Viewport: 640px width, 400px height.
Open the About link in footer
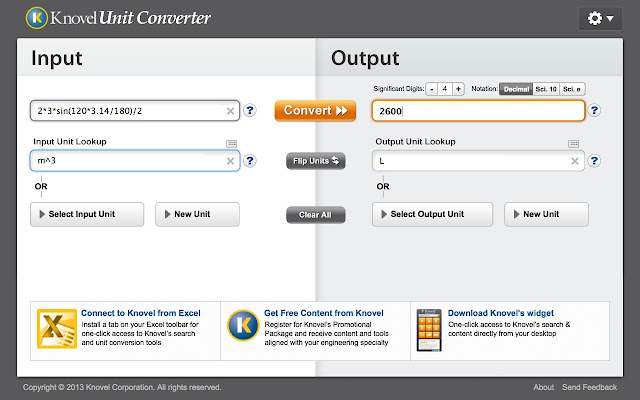pos(544,387)
